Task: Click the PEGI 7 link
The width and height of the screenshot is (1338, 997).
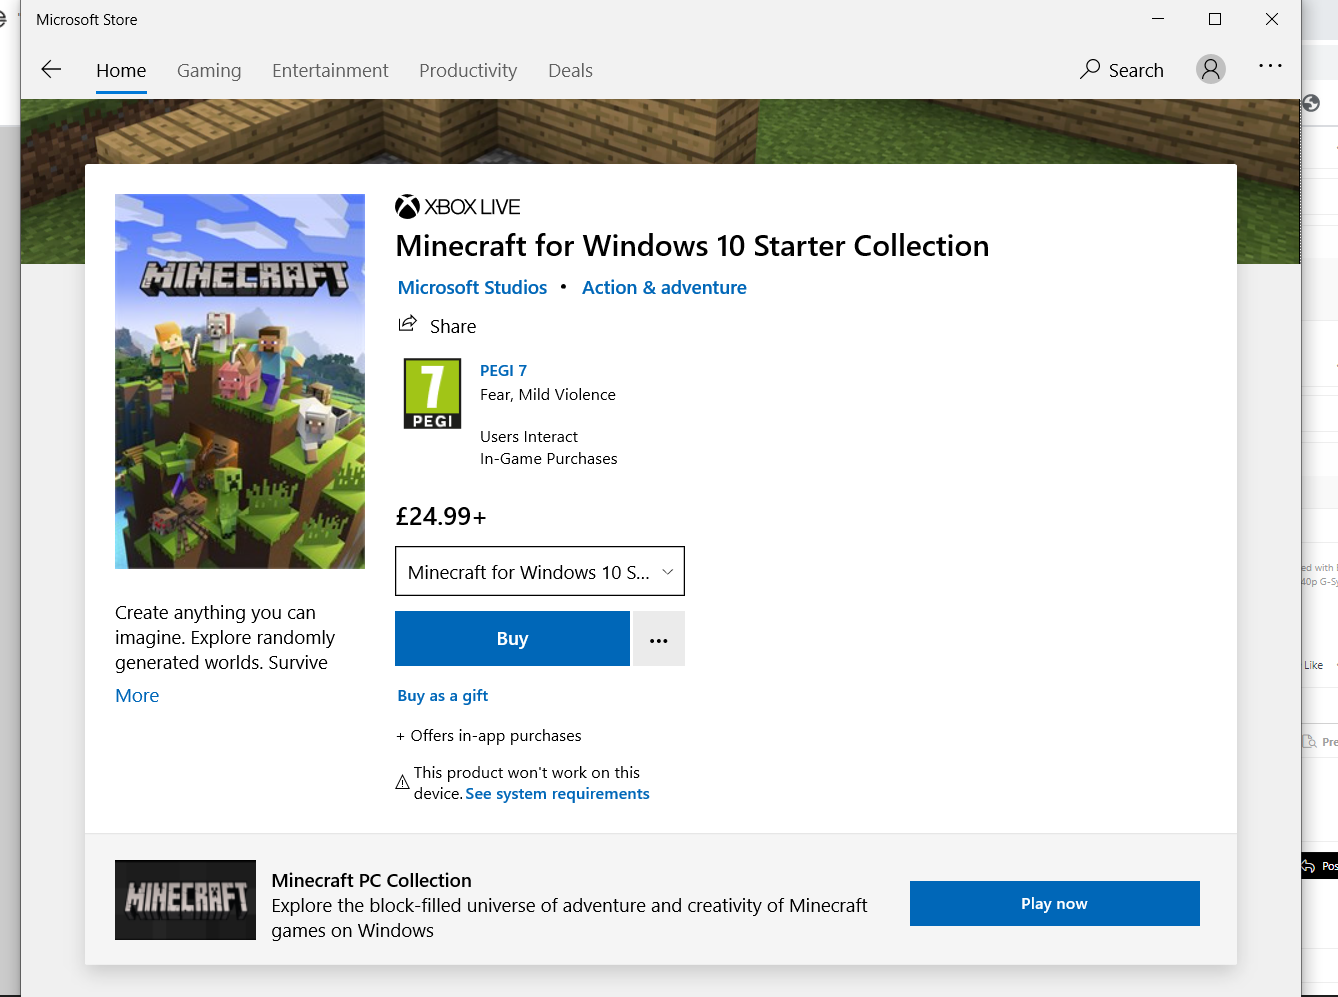Action: click(x=503, y=371)
